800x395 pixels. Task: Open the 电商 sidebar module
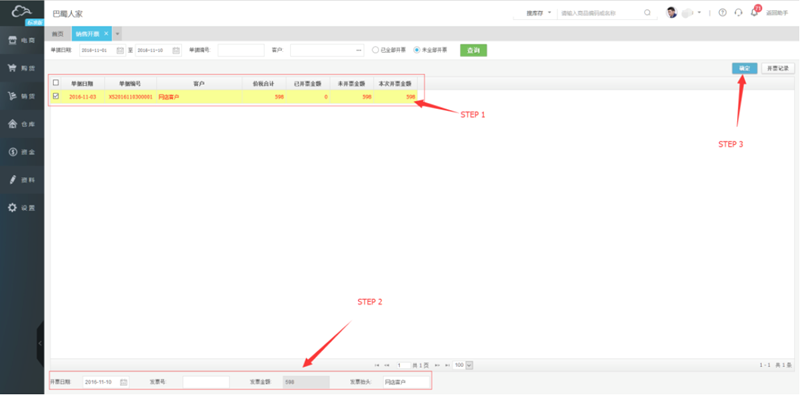point(22,40)
